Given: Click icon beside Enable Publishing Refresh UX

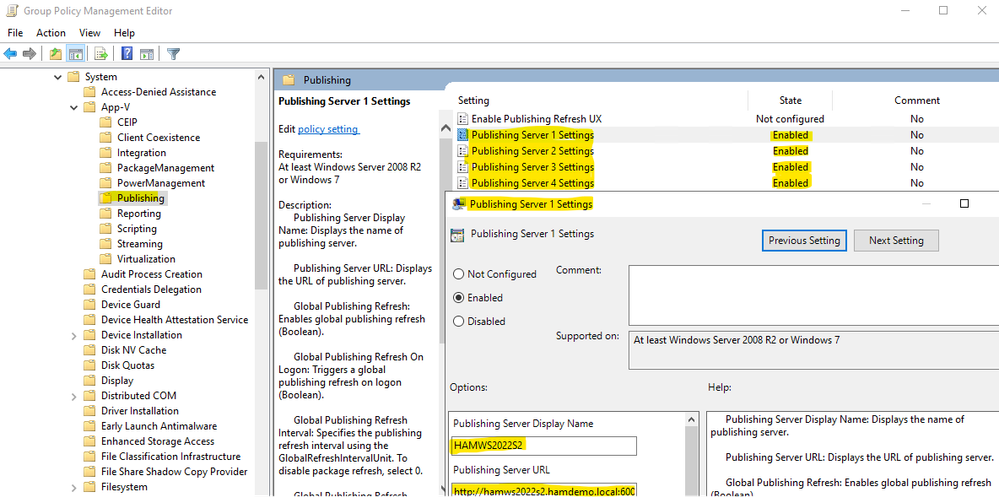Looking at the screenshot, I should (x=463, y=118).
